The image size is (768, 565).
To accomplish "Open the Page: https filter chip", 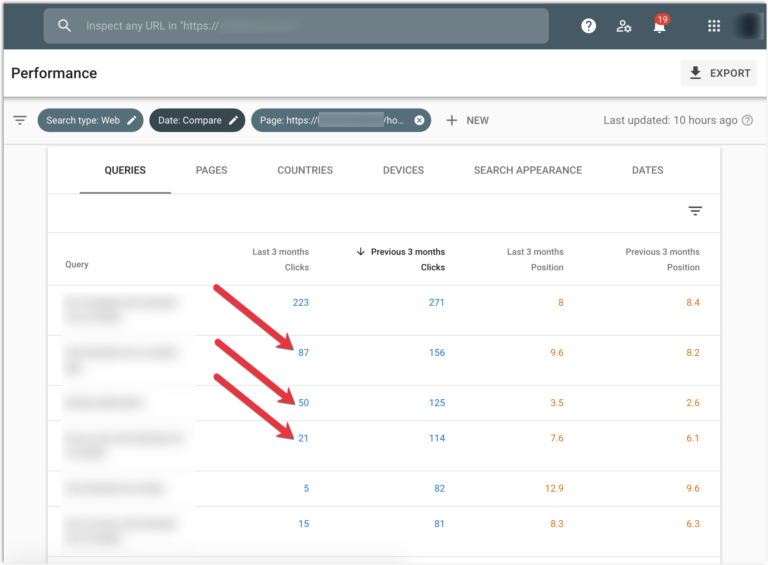I will coord(341,120).
